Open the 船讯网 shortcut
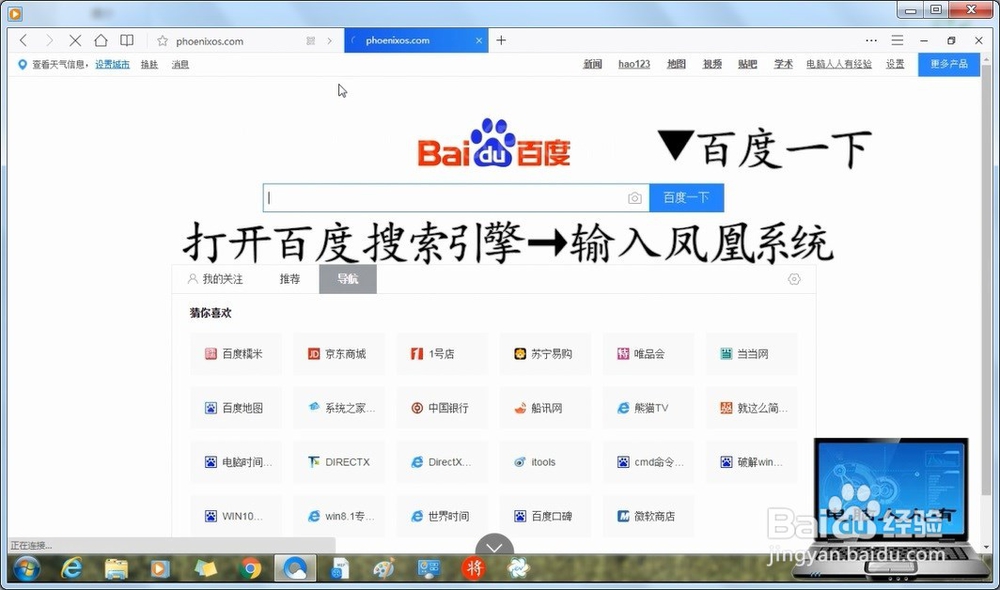Image resolution: width=1000 pixels, height=590 pixels. coord(545,408)
